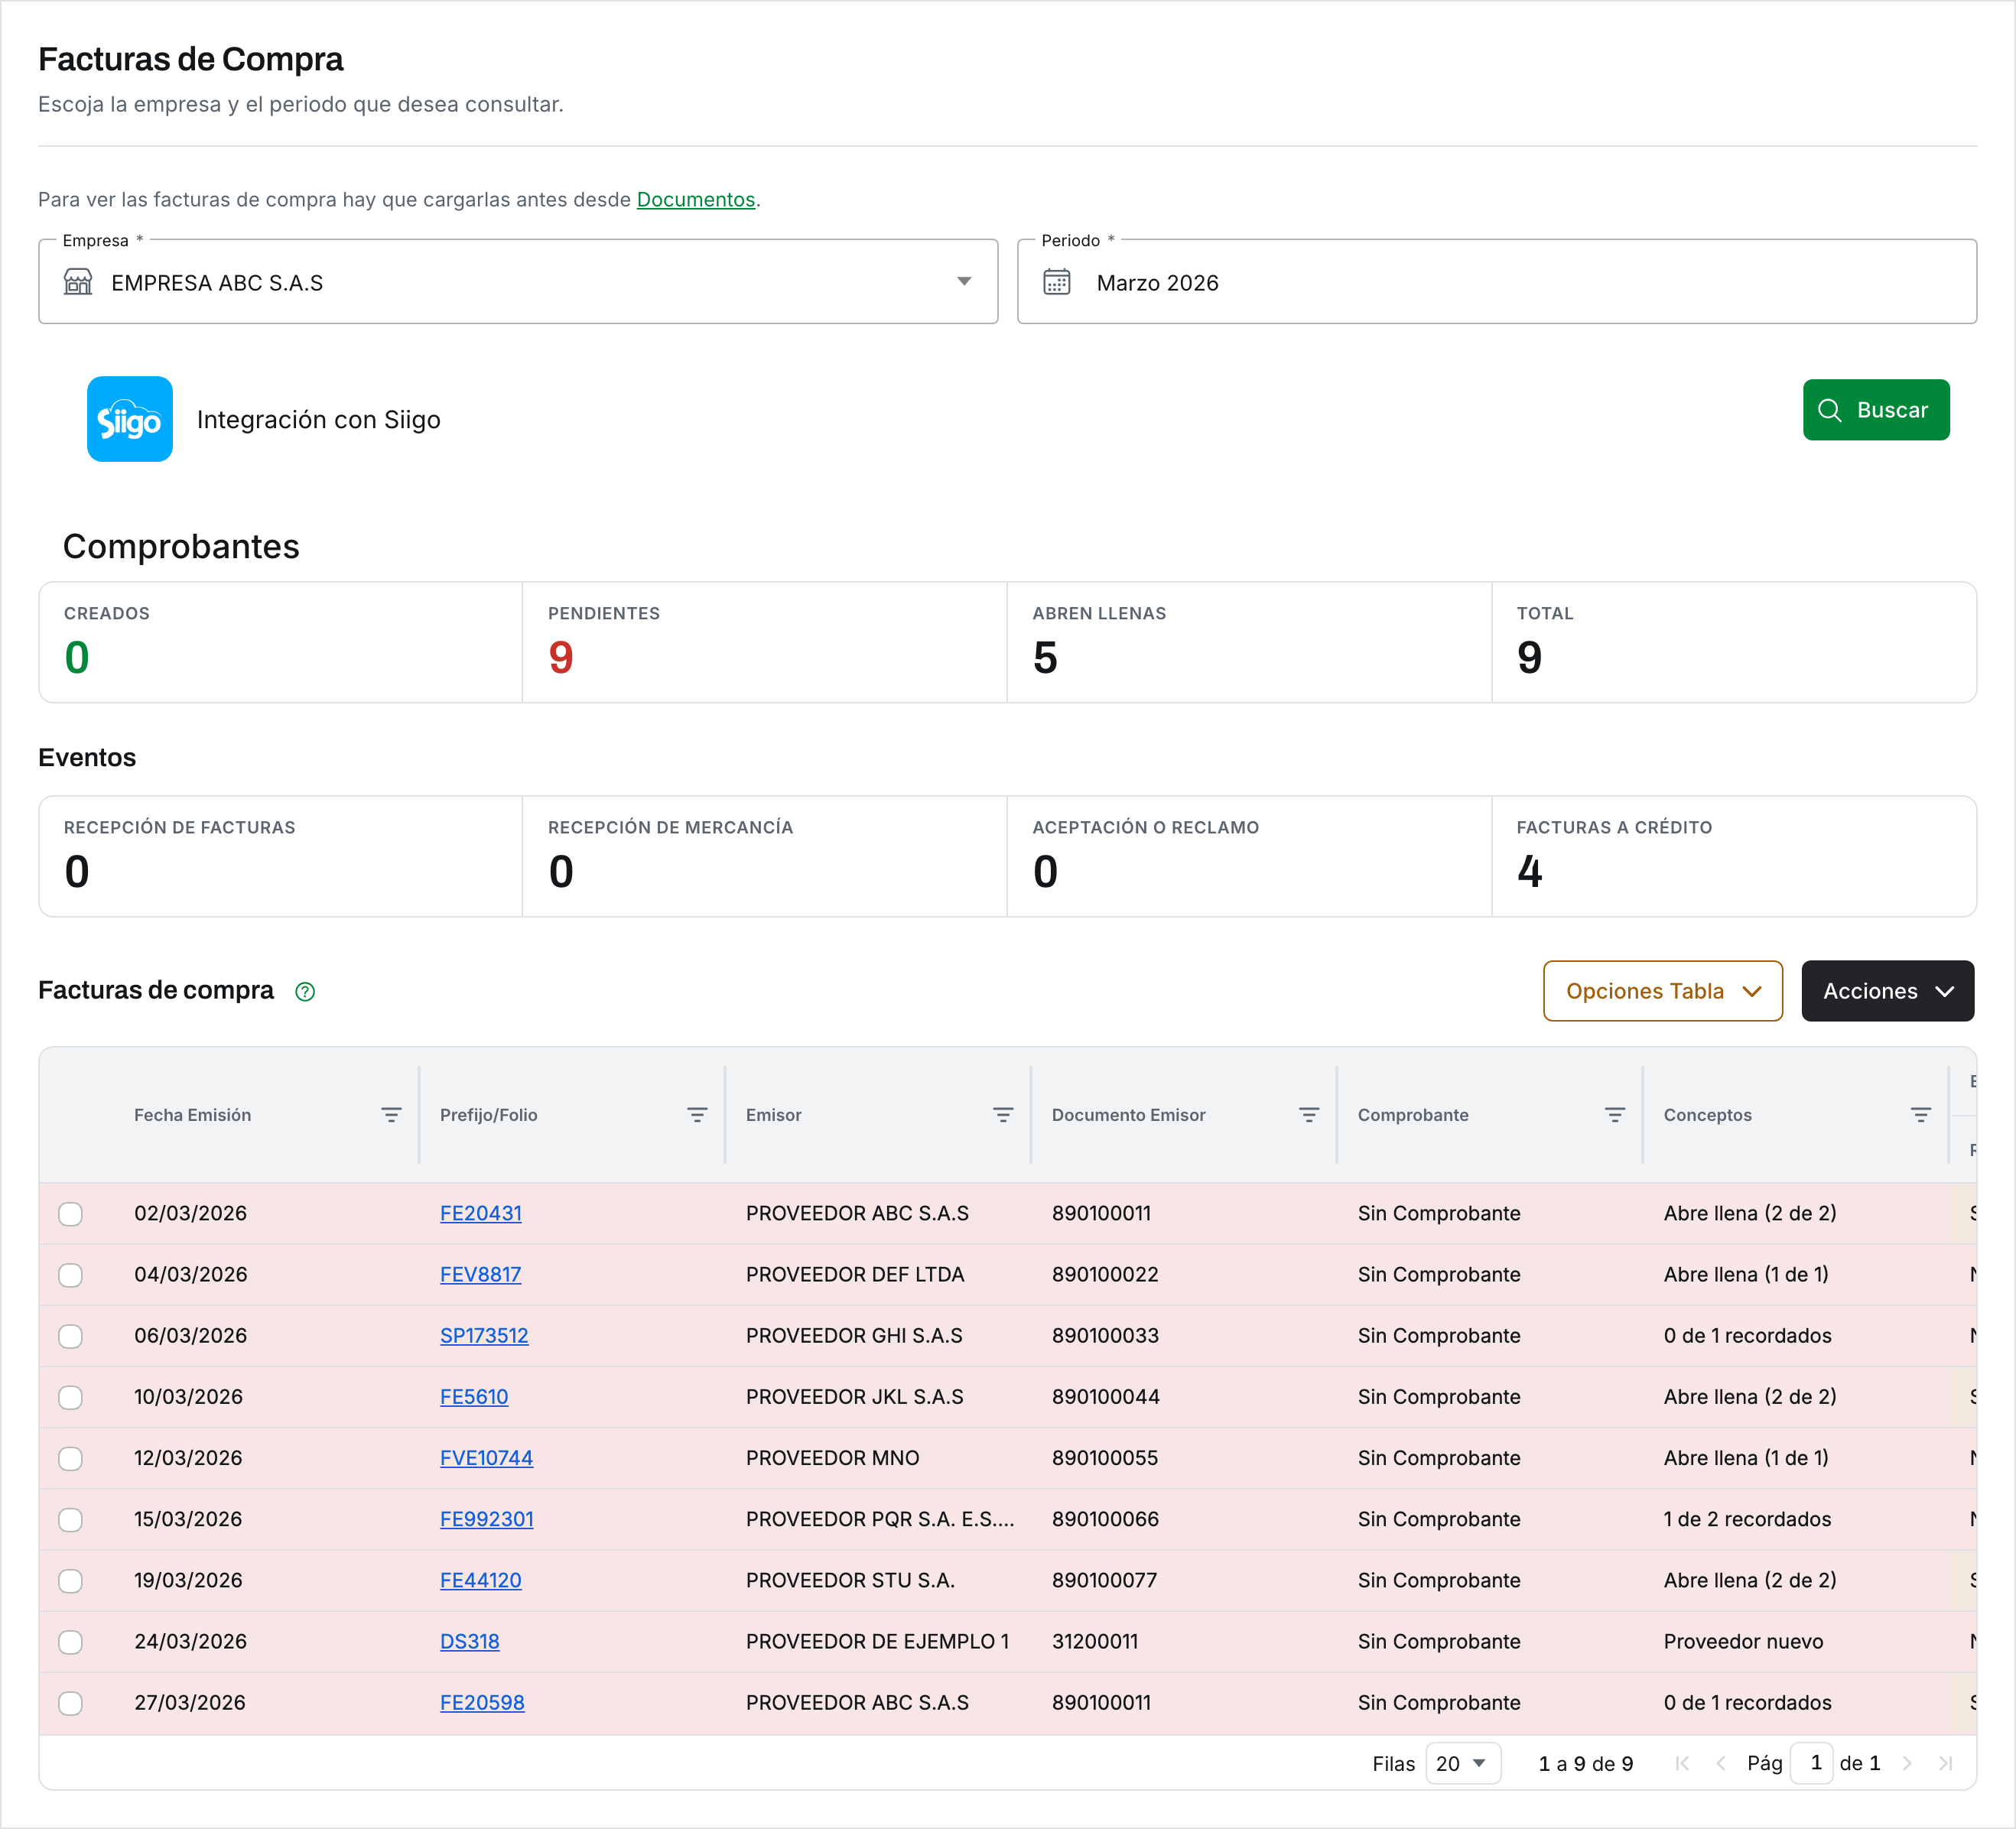
Task: Open invoice link FE992301
Action: coord(486,1519)
